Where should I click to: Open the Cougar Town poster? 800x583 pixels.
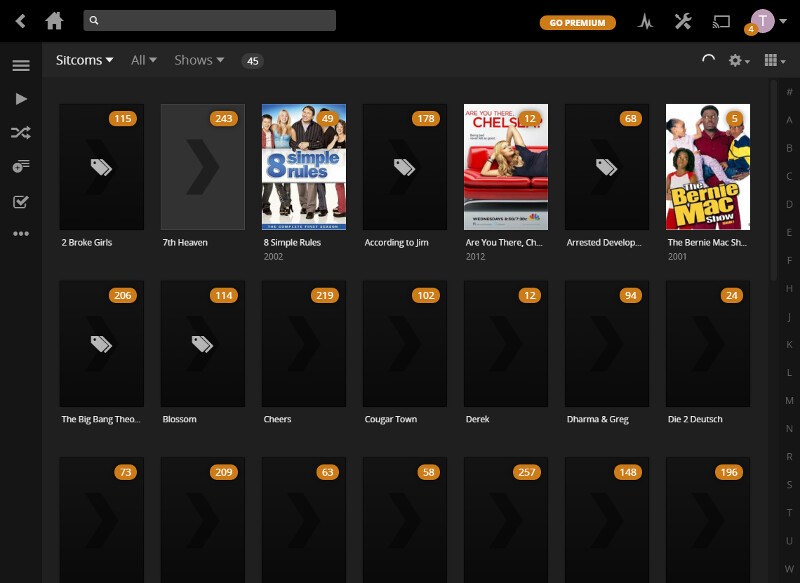pos(405,344)
